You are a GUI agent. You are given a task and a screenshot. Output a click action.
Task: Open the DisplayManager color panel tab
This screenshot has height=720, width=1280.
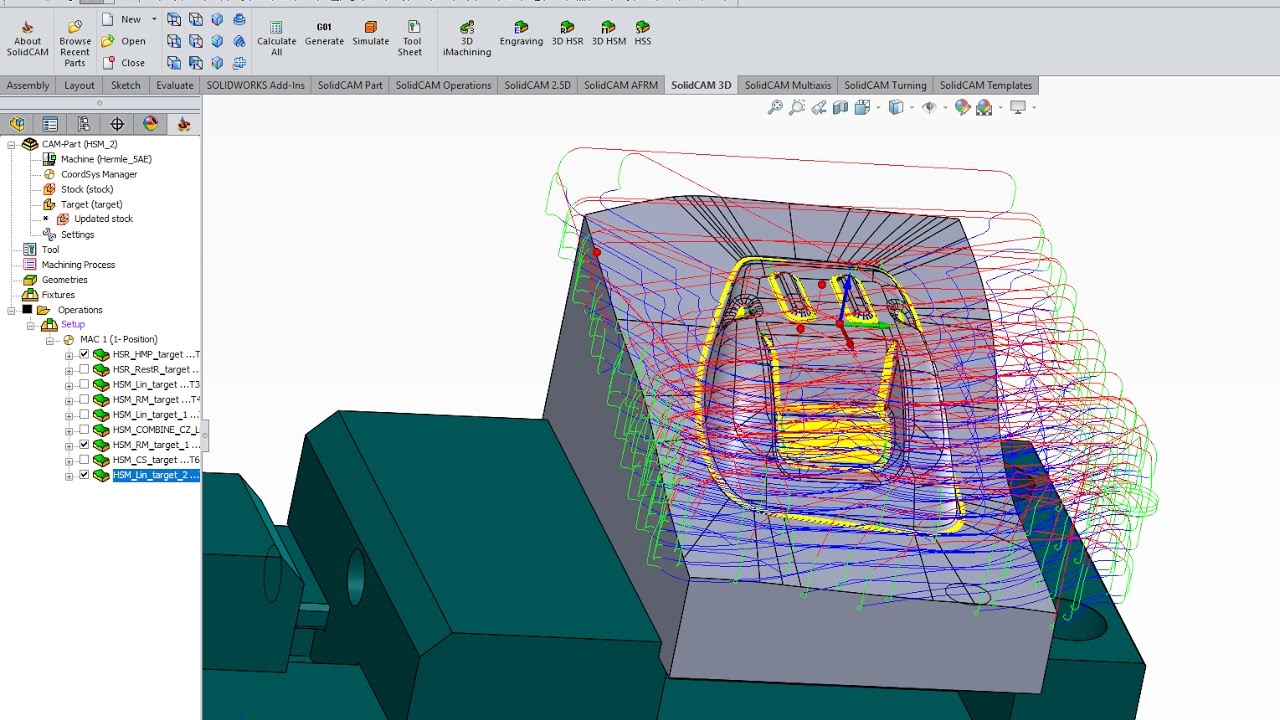pyautogui.click(x=150, y=124)
